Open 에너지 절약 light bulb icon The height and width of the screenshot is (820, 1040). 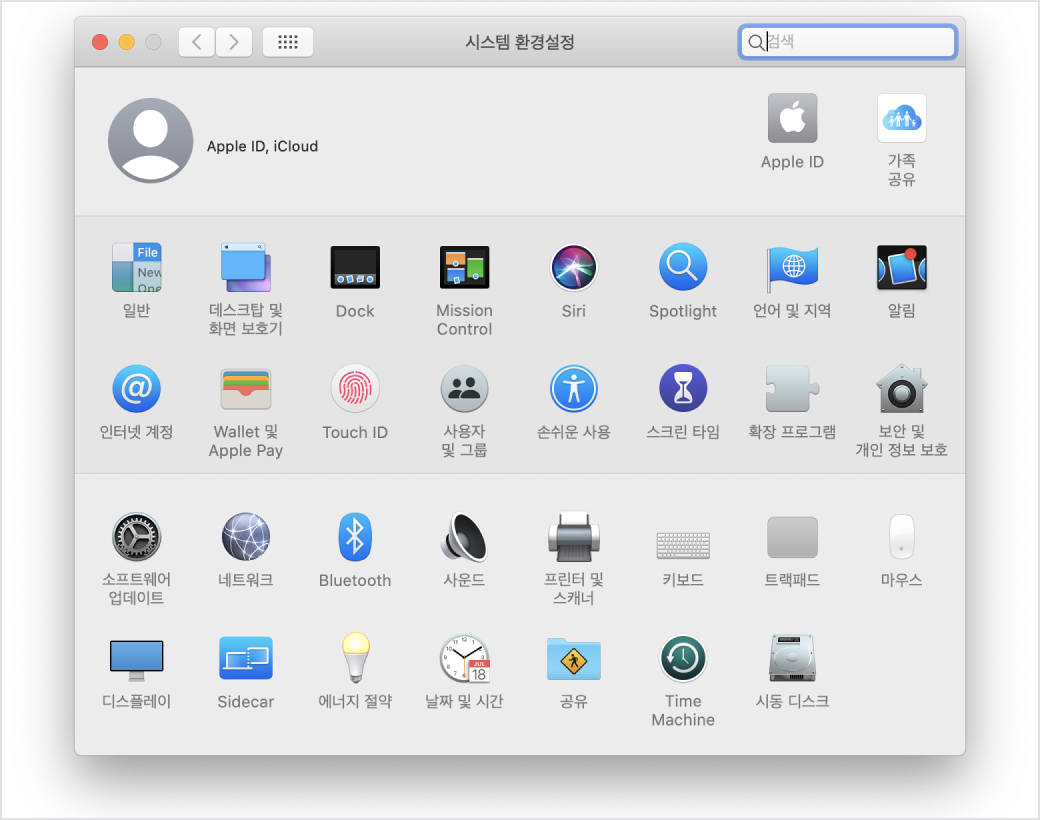pos(355,658)
